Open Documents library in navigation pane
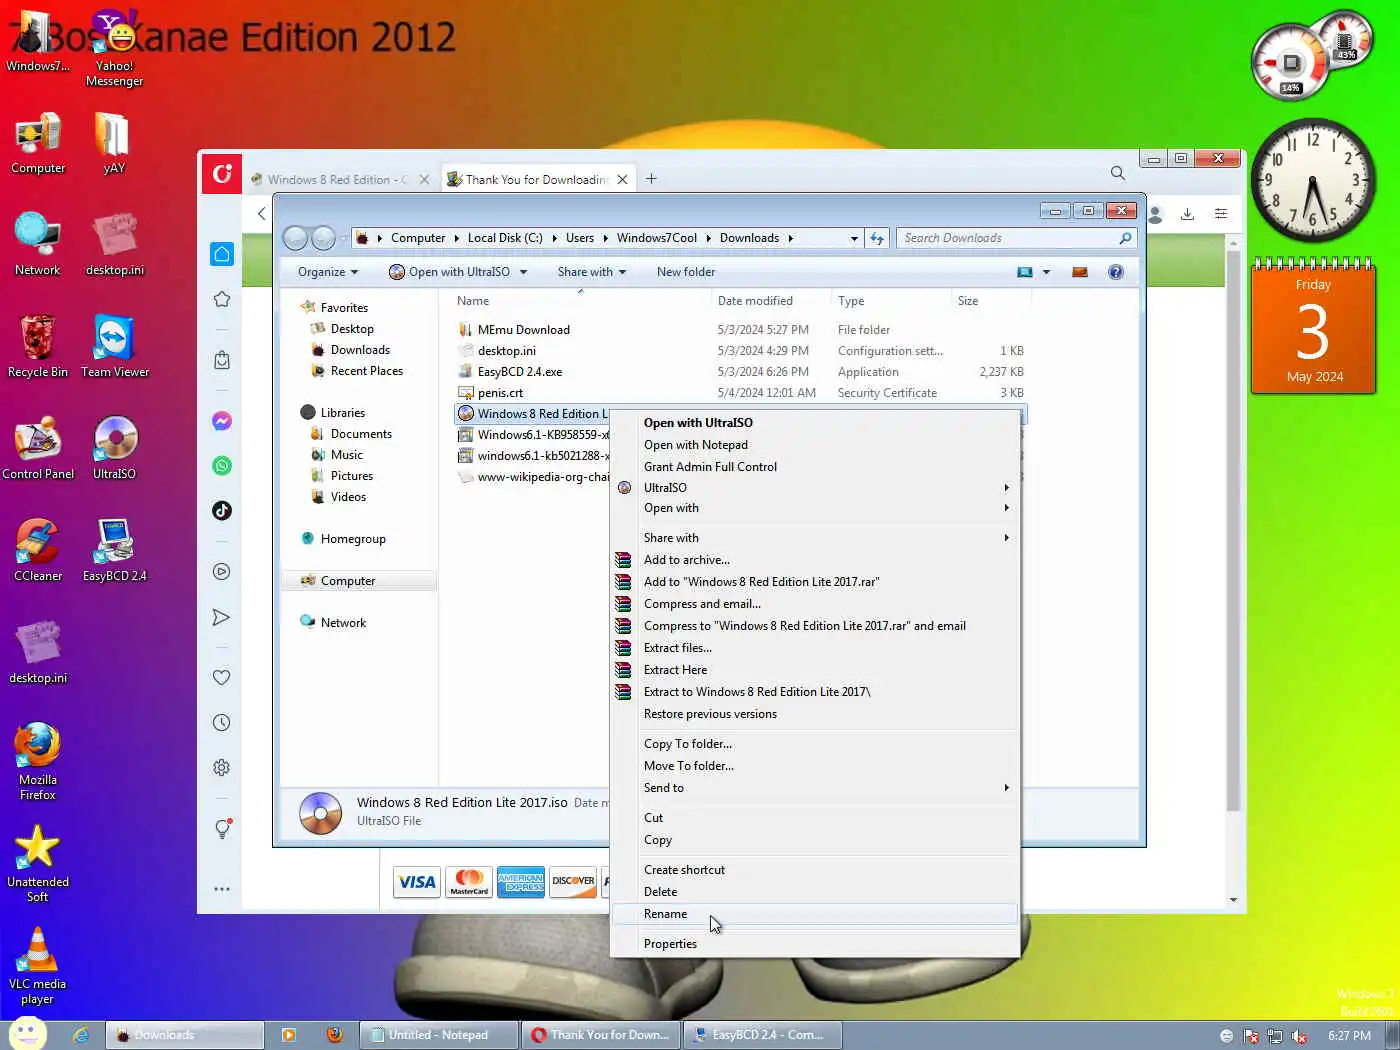 point(361,434)
